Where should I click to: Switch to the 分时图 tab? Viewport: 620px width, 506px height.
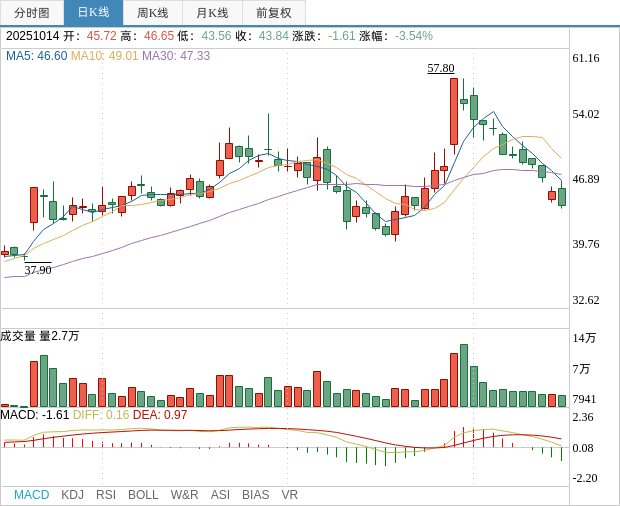(x=32, y=13)
